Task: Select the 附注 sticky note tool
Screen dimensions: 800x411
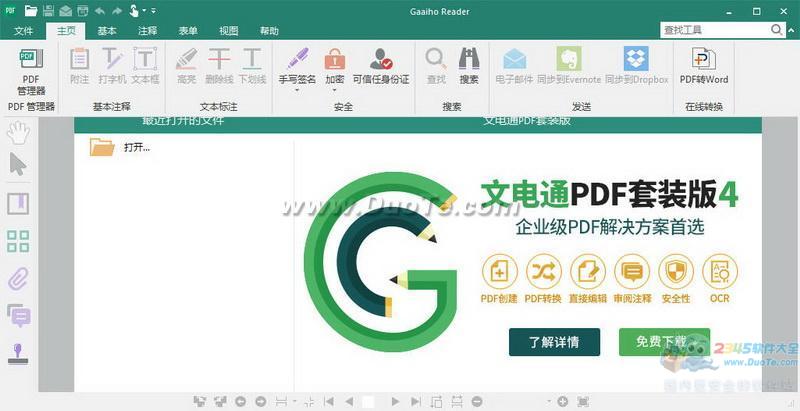Action: coord(80,66)
